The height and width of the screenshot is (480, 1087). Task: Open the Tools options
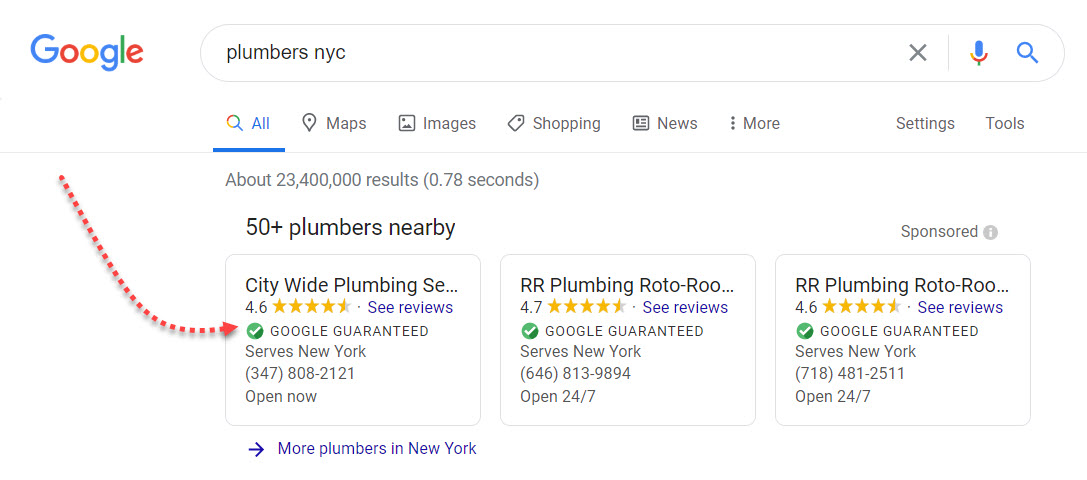1004,124
